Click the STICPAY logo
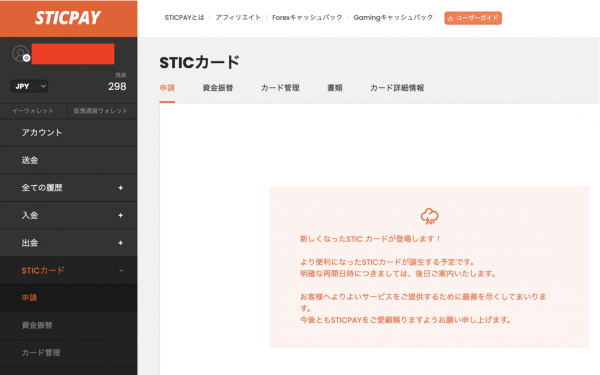This screenshot has width=600, height=375. [x=68, y=18]
